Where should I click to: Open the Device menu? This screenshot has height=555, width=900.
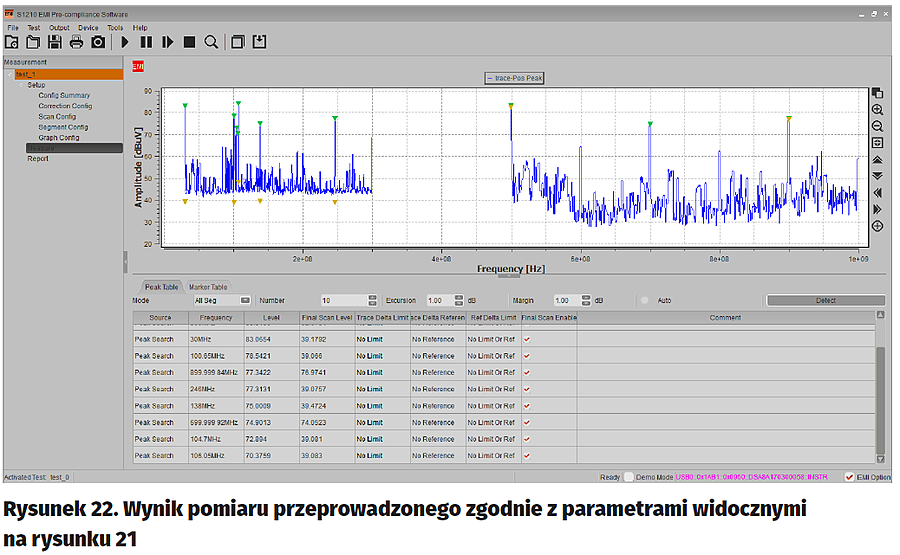[88, 28]
